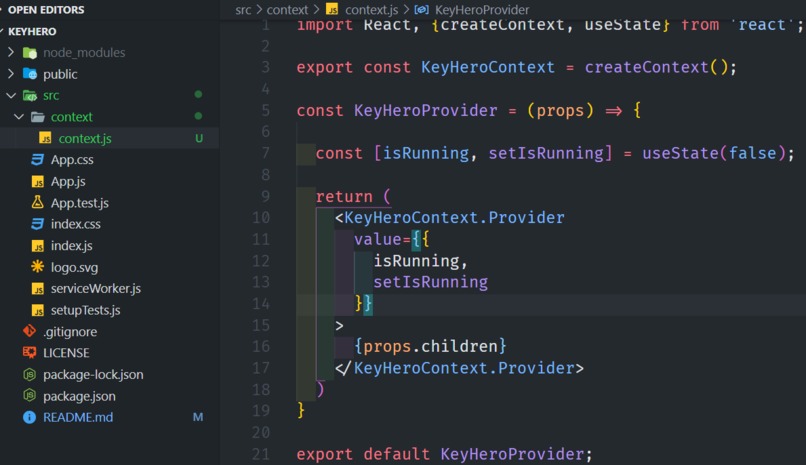Screen dimensions: 806x465
Task: Click the src folder icon
Action: [30, 96]
